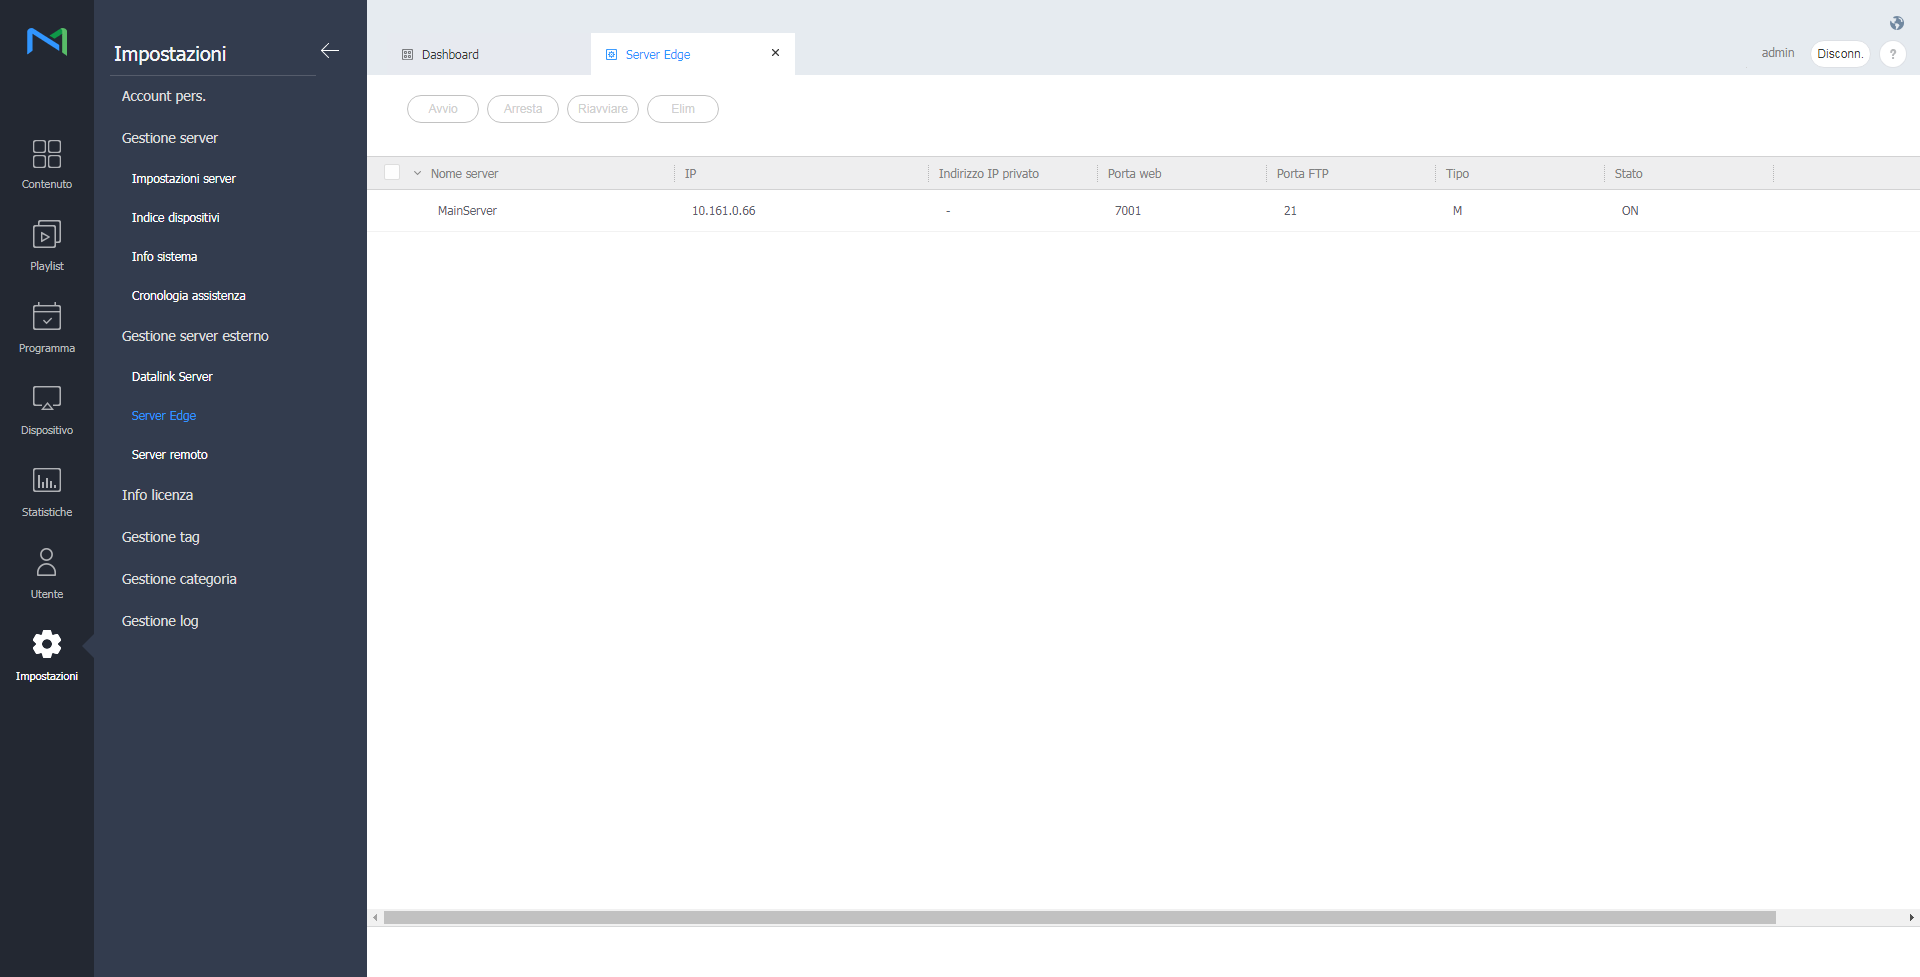This screenshot has height=977, width=1920.
Task: Open the Utente person icon
Action: click(46, 562)
